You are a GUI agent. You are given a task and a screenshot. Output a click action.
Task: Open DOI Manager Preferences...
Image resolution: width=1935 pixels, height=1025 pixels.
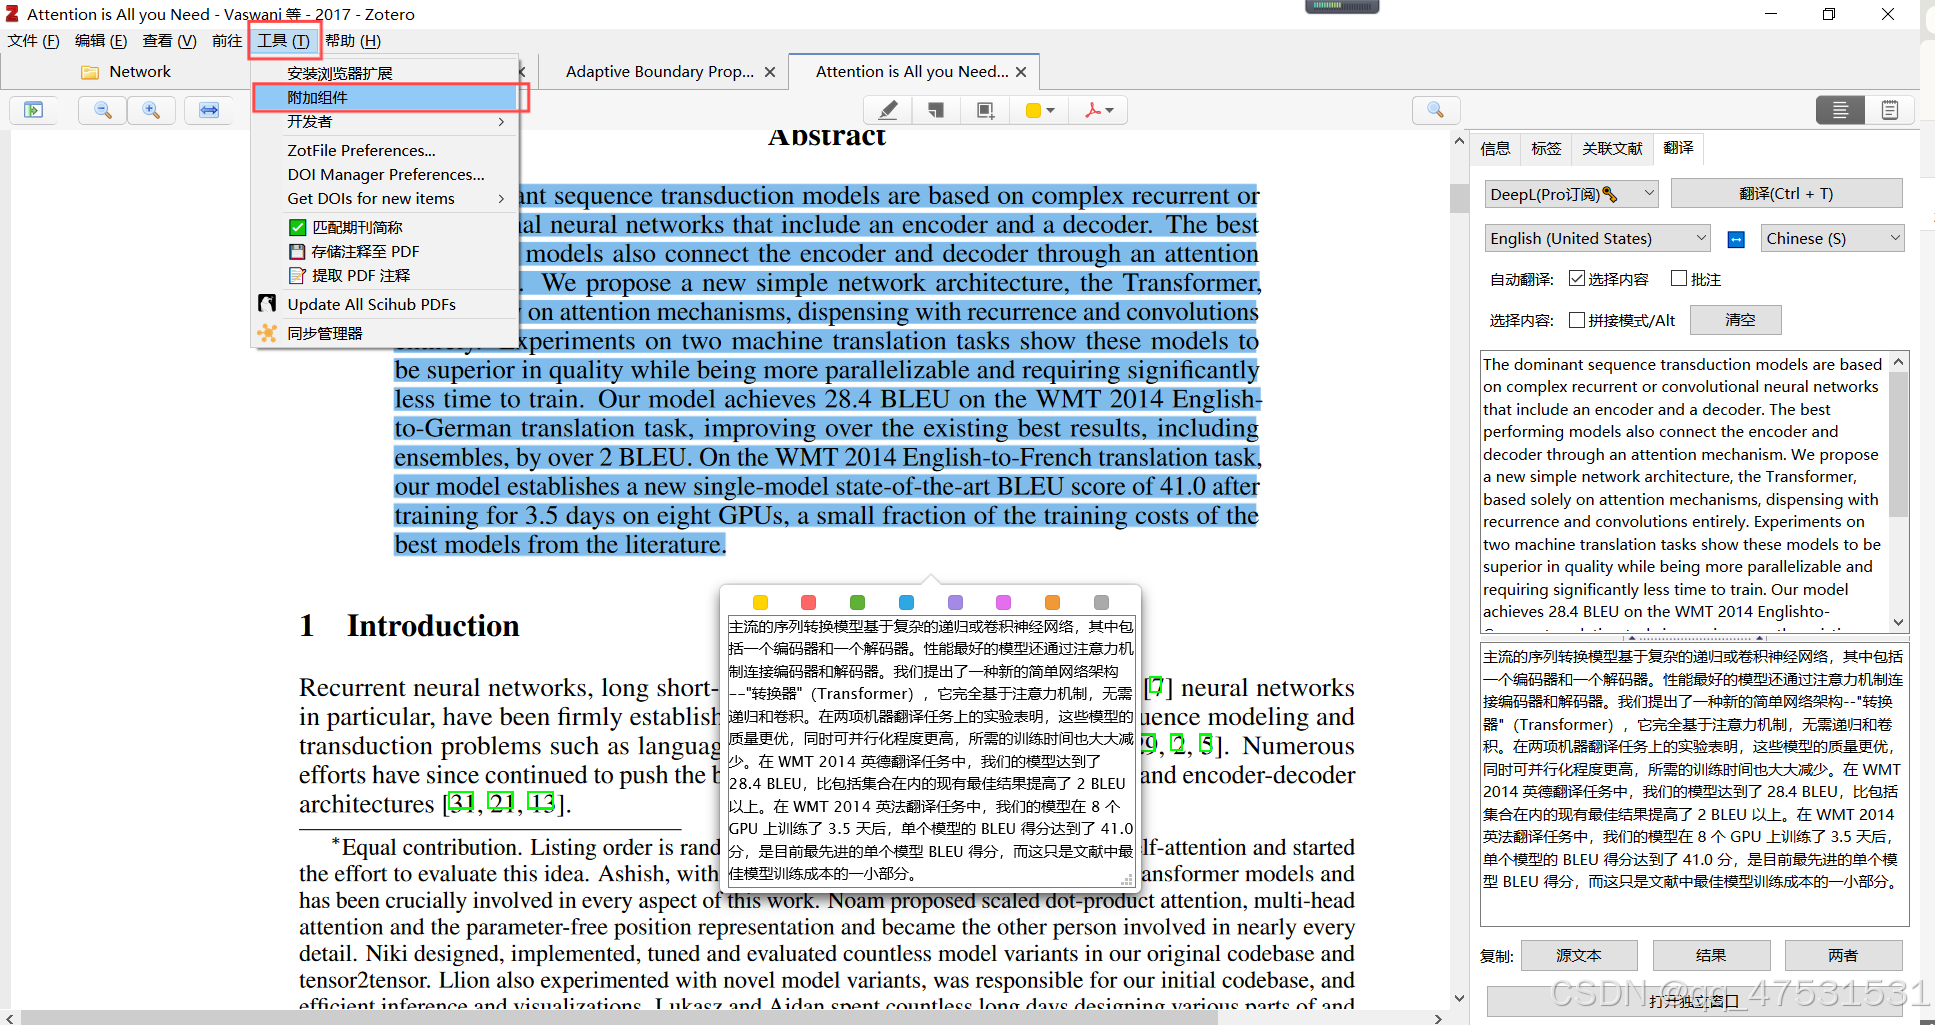385,175
